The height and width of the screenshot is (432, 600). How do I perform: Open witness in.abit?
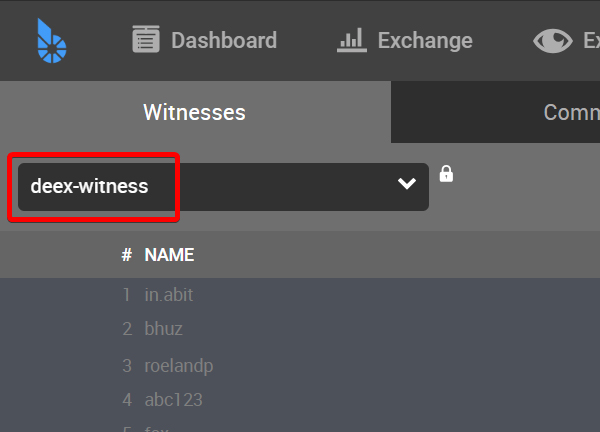click(168, 294)
